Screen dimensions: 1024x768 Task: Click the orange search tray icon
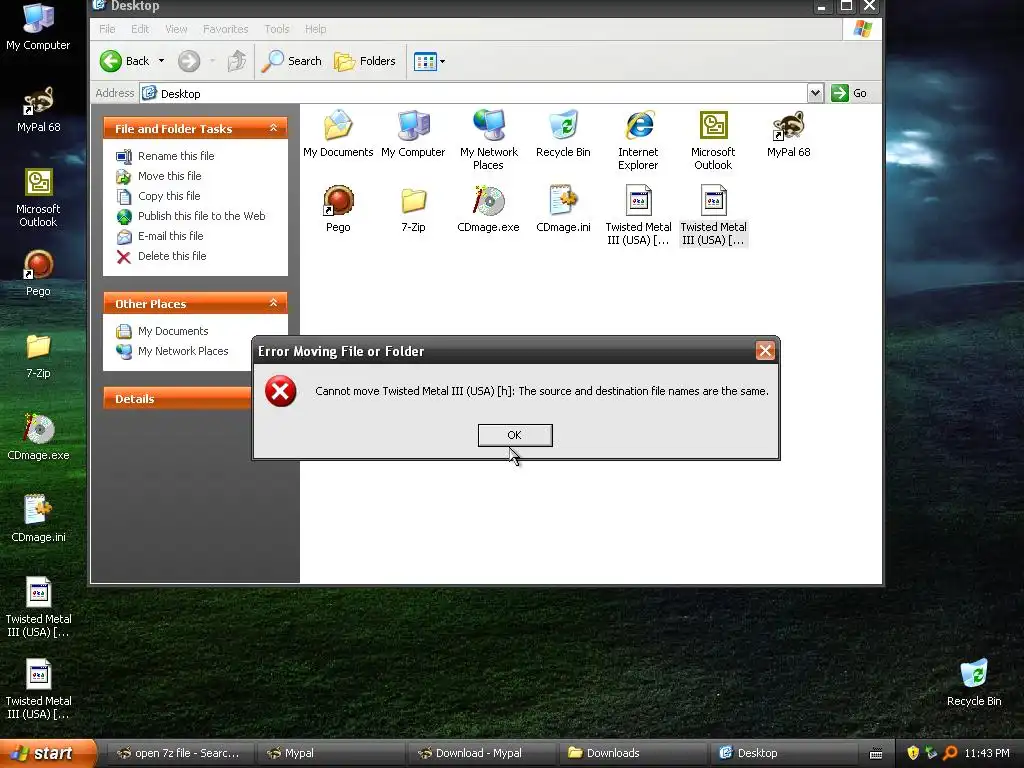pos(950,753)
